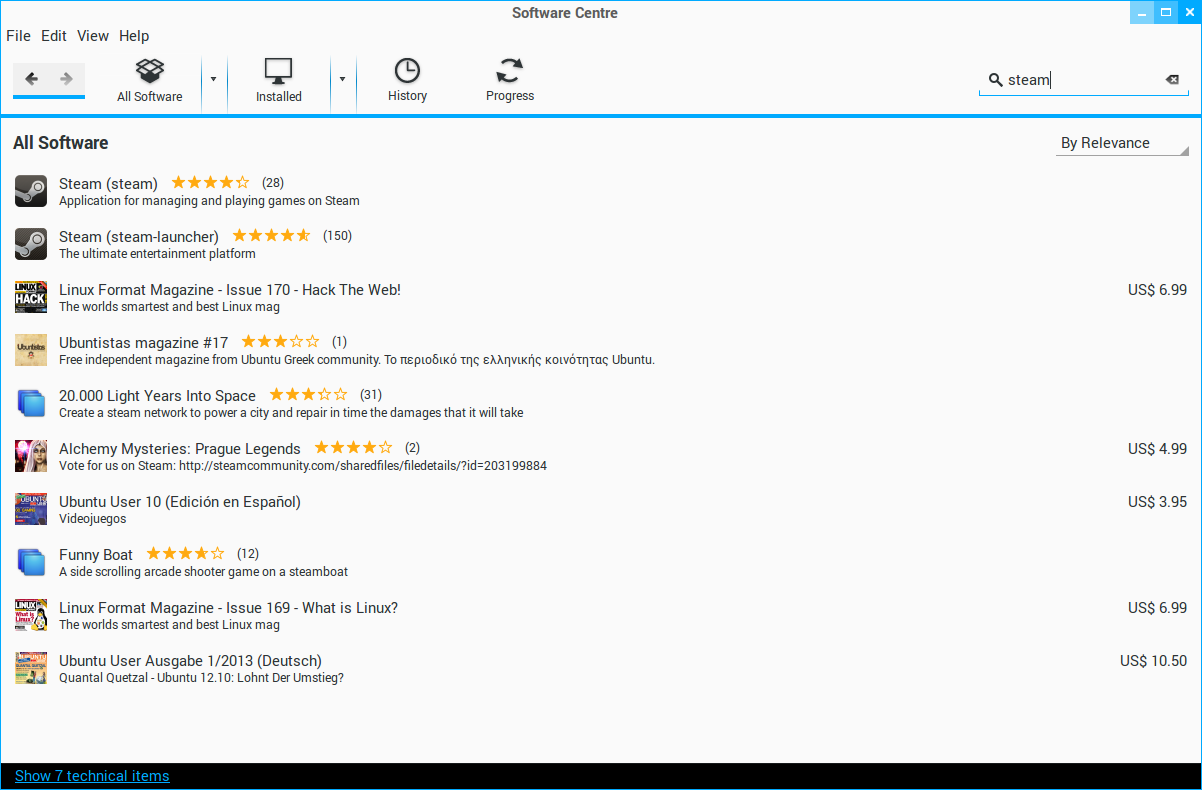Open the All Software view
Screen dimensions: 1202x790
pos(150,82)
